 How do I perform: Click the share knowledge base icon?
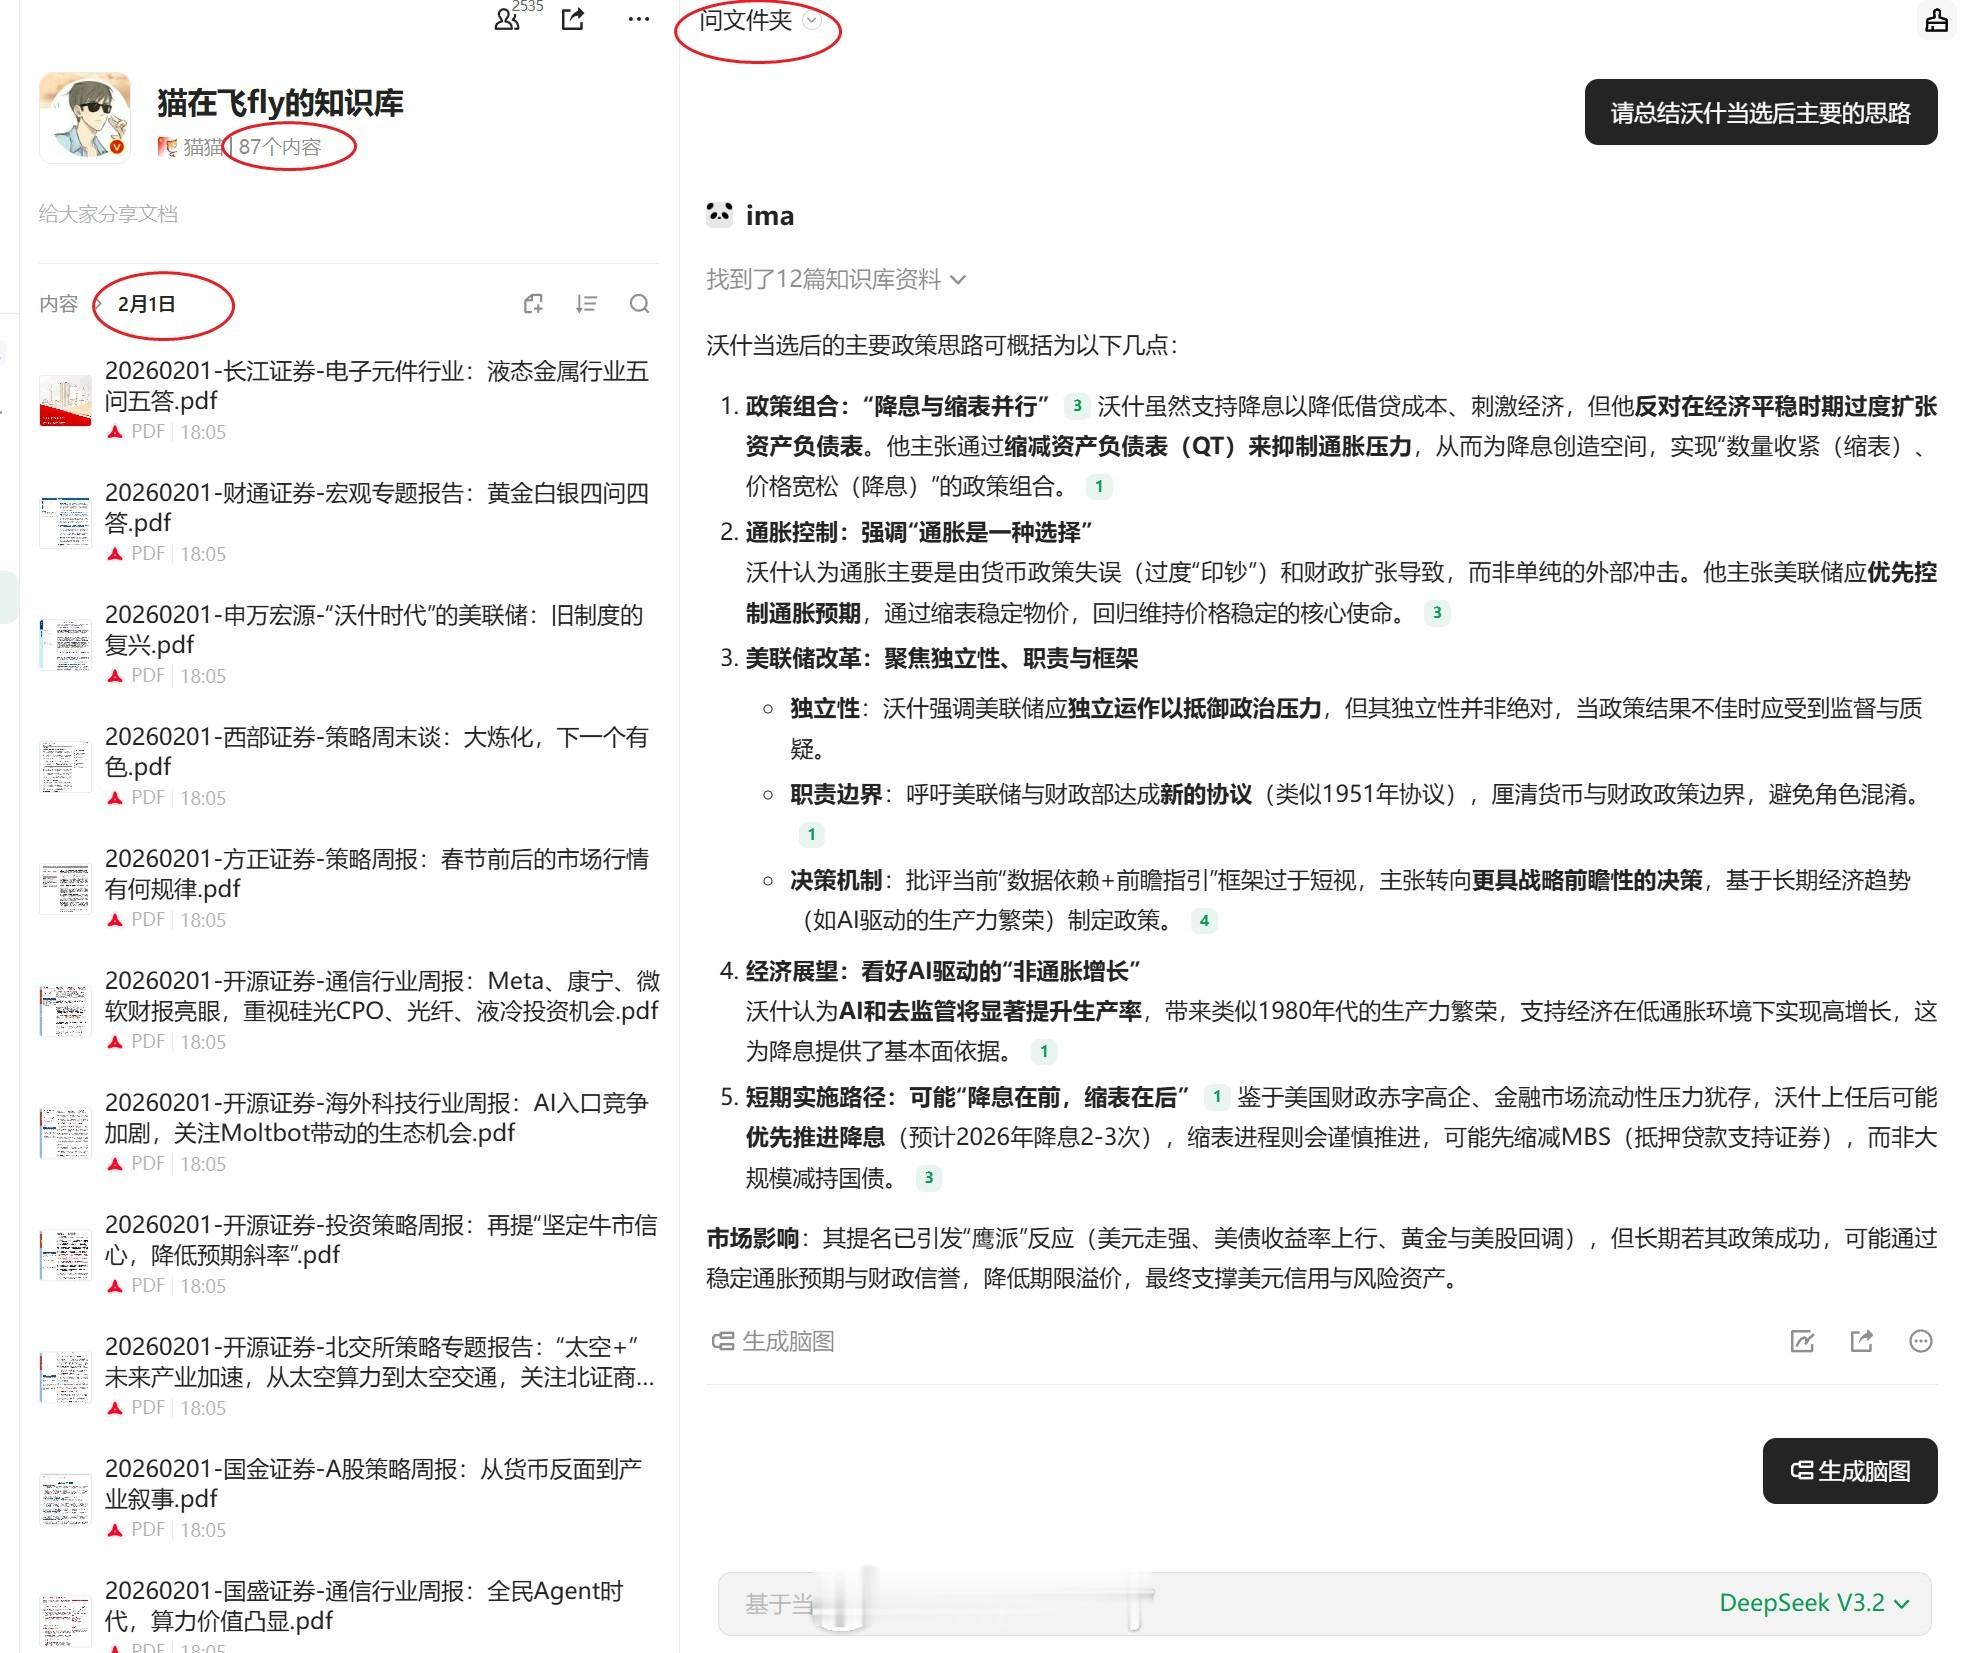pos(573,19)
